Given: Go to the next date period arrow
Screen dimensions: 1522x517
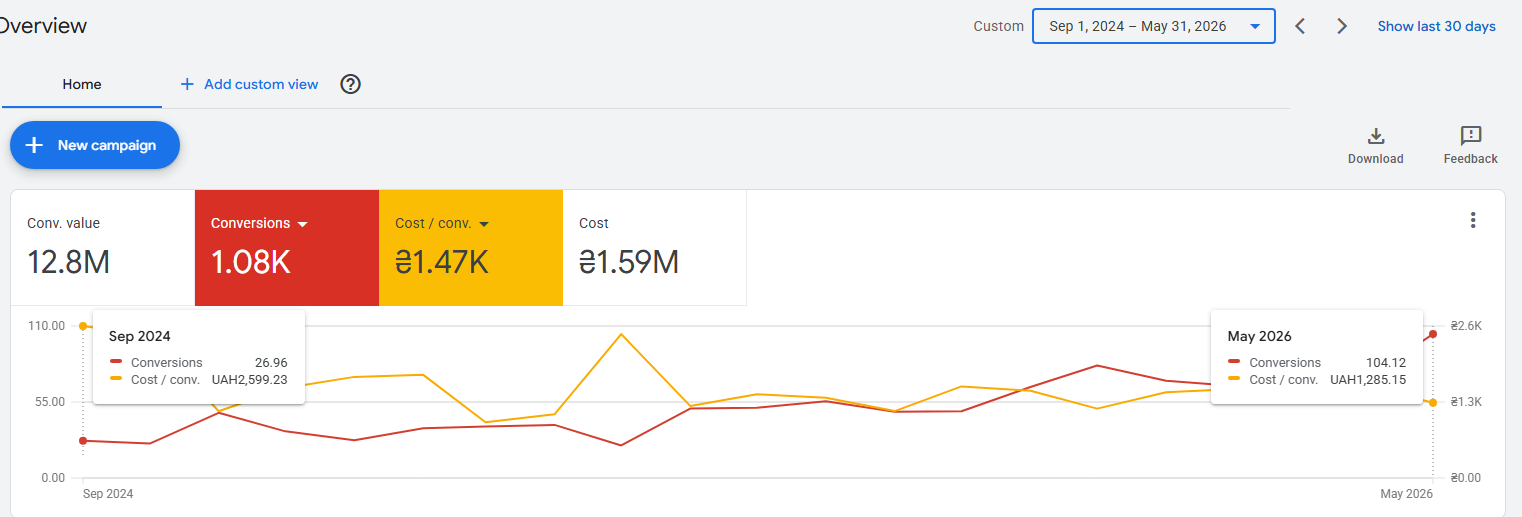Looking at the screenshot, I should coord(1342,26).
